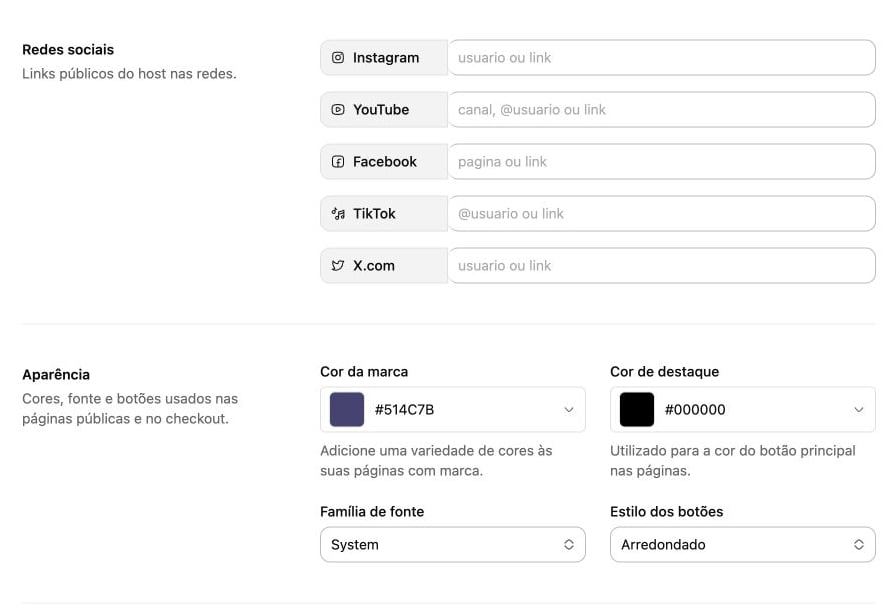Click the #000000 black color swatch
The image size is (890, 610).
[637, 410]
